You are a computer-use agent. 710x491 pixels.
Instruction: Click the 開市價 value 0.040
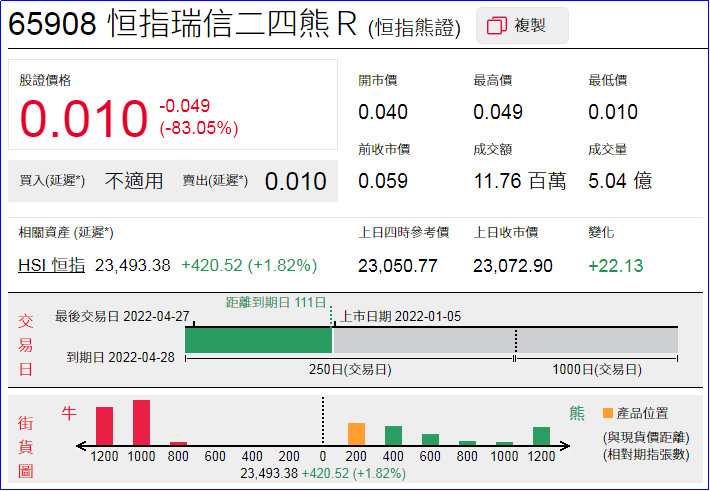[x=383, y=112]
